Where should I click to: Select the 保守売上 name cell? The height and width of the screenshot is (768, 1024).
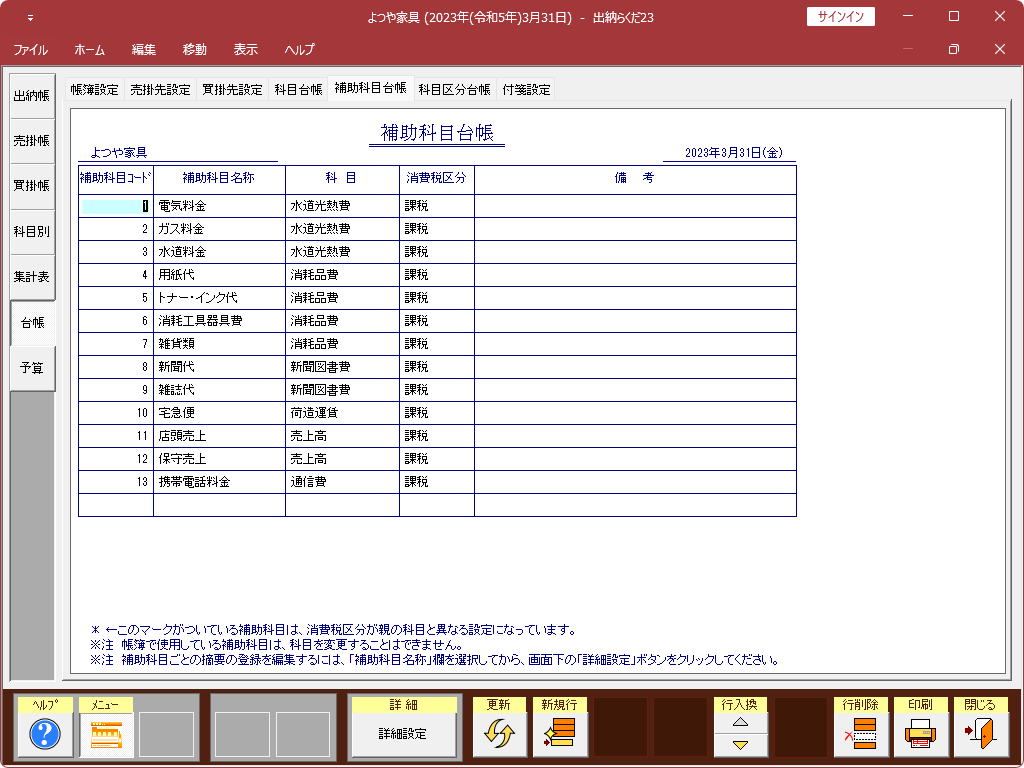tap(219, 459)
